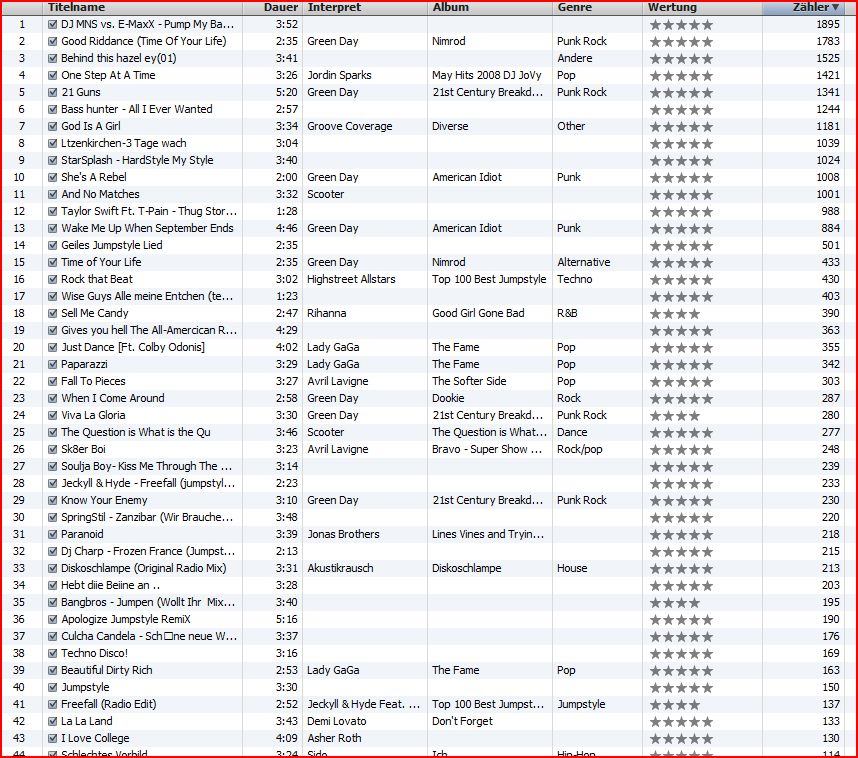Screen dimensions: 858x758
Task: Click the Interpret column header
Action: [364, 8]
